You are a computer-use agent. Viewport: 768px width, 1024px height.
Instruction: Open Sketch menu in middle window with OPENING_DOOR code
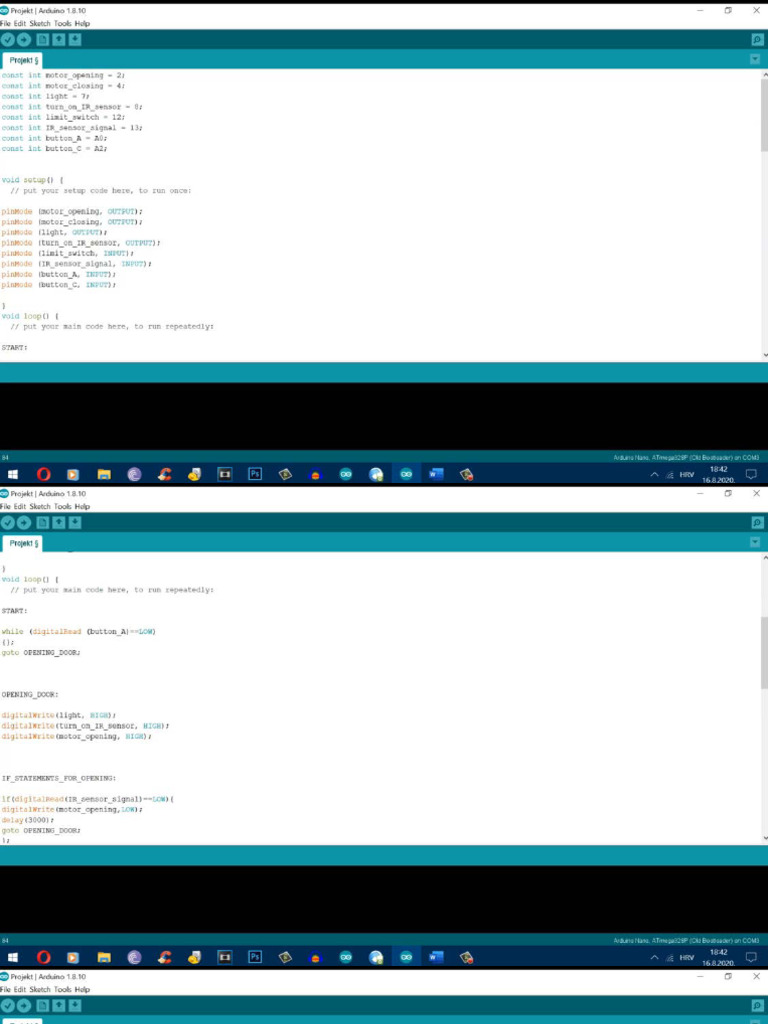40,507
